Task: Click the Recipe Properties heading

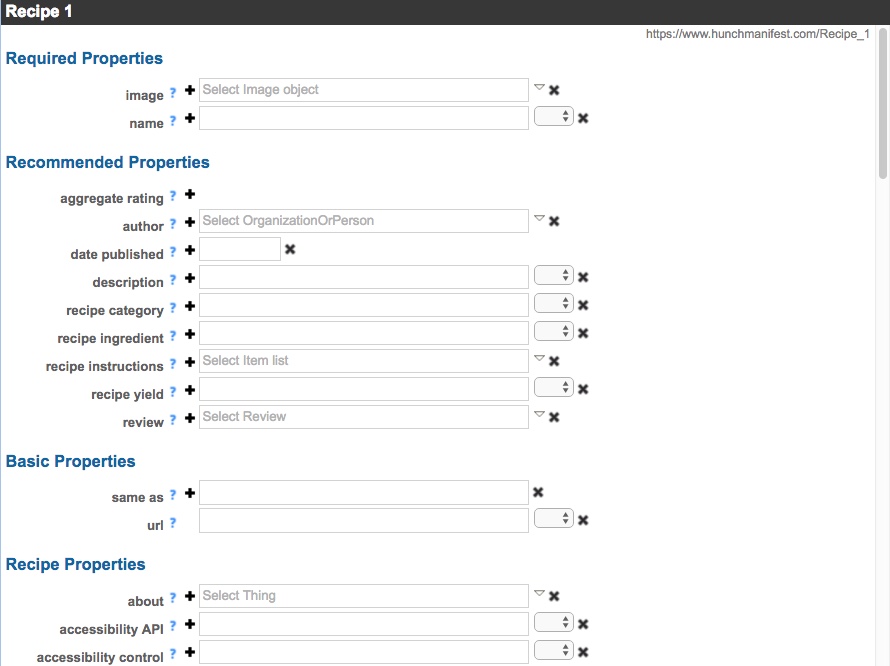Action: [75, 564]
